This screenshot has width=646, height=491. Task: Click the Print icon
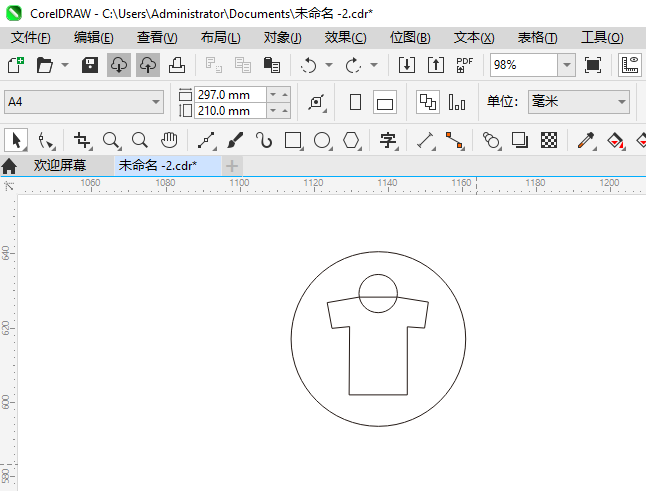tap(176, 65)
